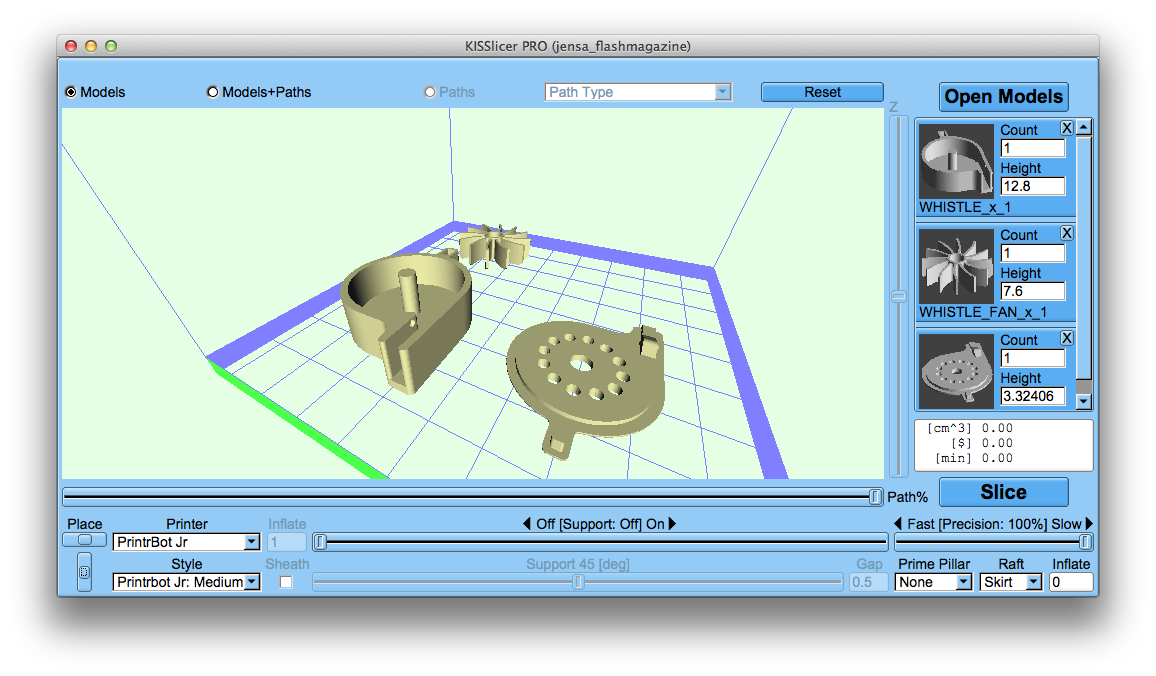
Task: Open the Prime Pillar dropdown
Action: [932, 581]
